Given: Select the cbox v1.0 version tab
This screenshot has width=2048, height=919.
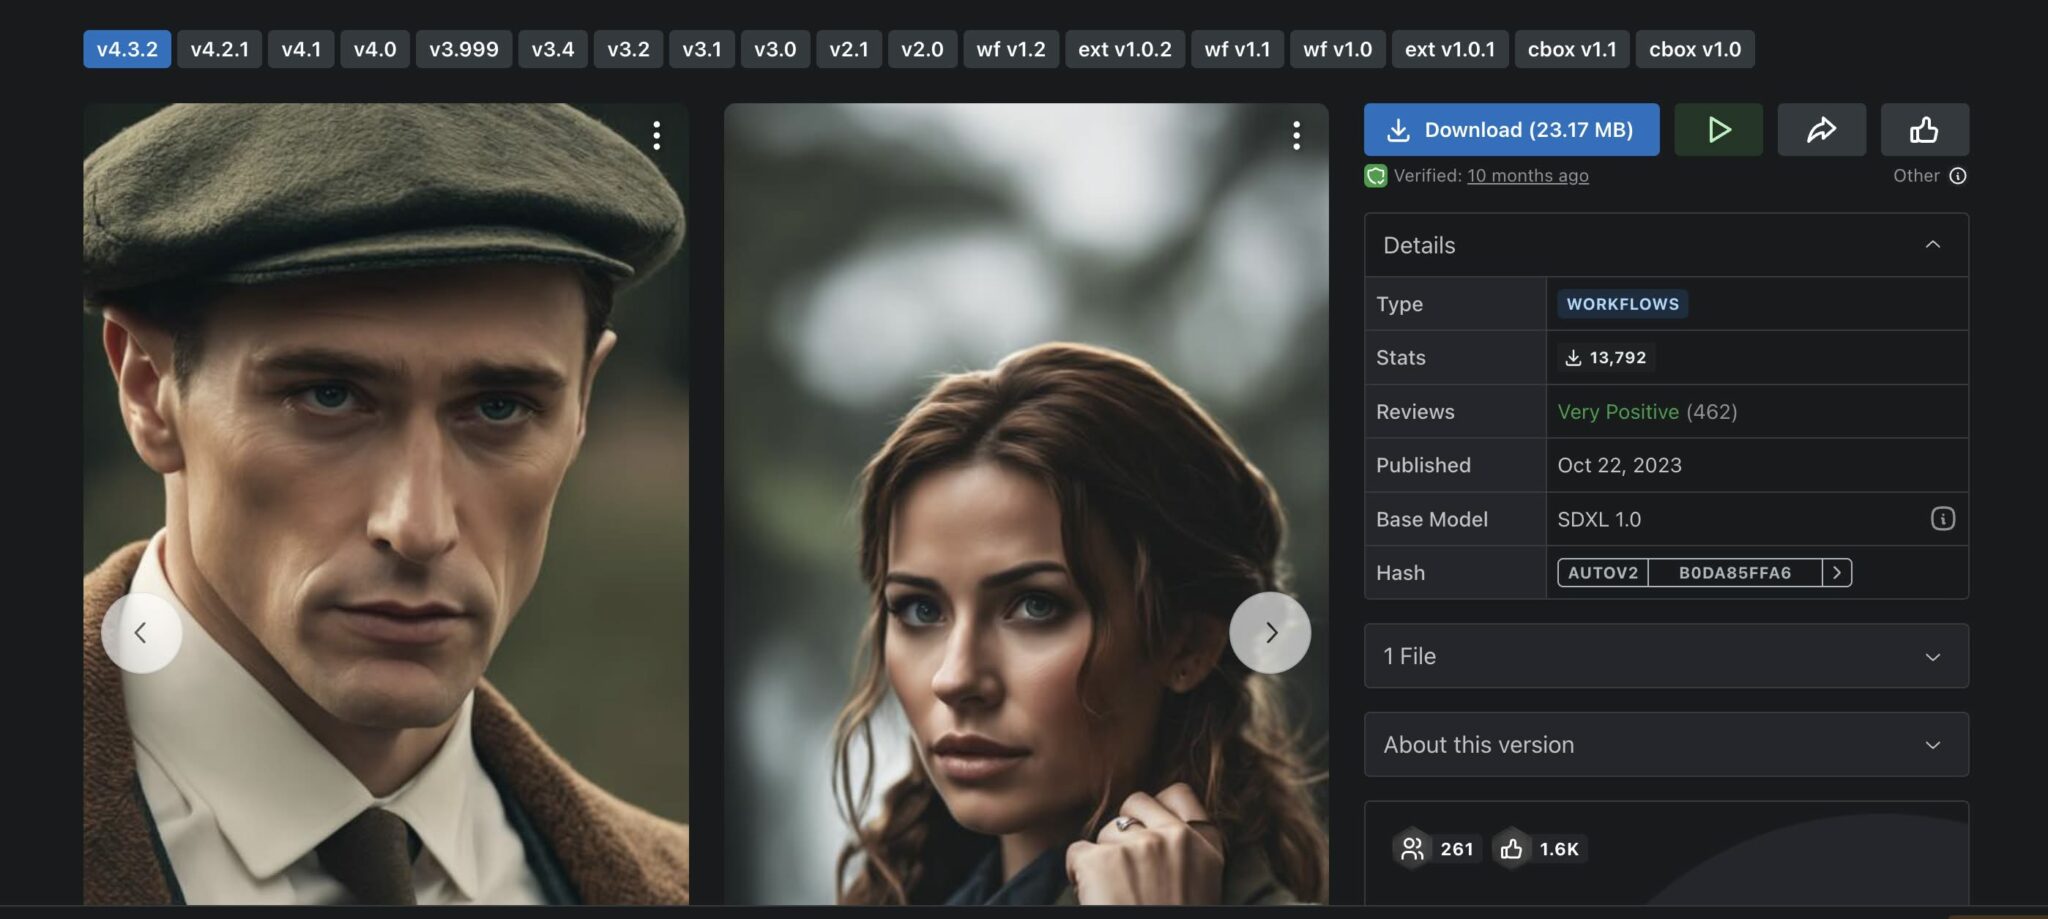Looking at the screenshot, I should 1694,49.
